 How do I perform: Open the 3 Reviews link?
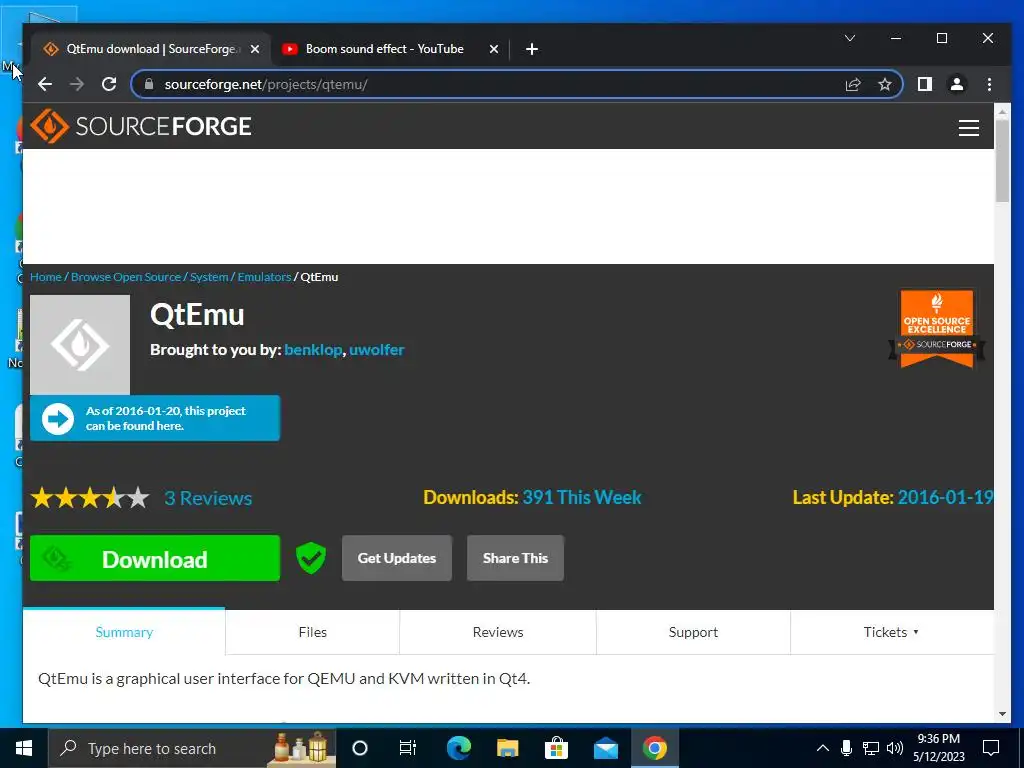tap(208, 498)
